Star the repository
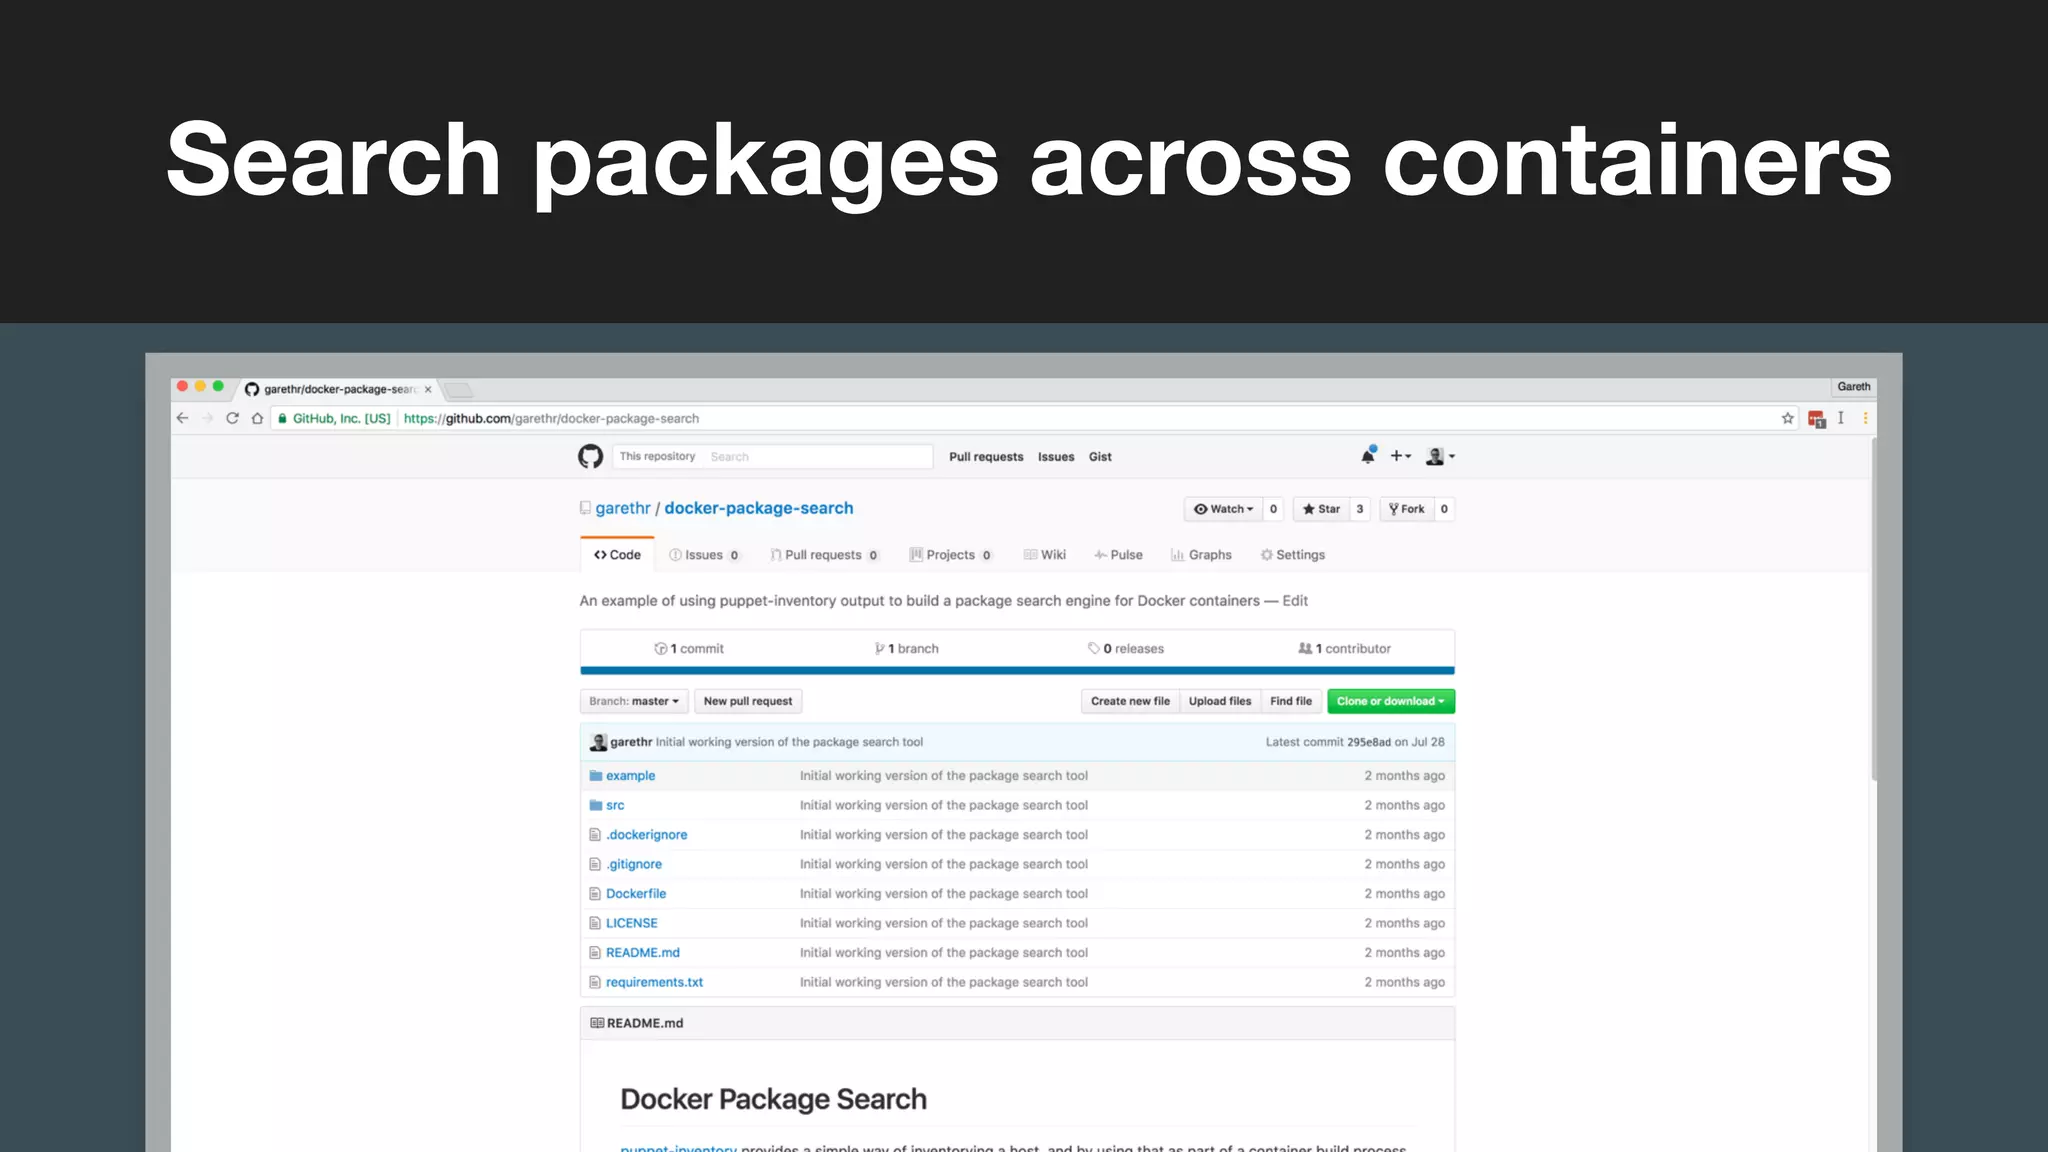The width and height of the screenshot is (2048, 1152). click(1321, 509)
